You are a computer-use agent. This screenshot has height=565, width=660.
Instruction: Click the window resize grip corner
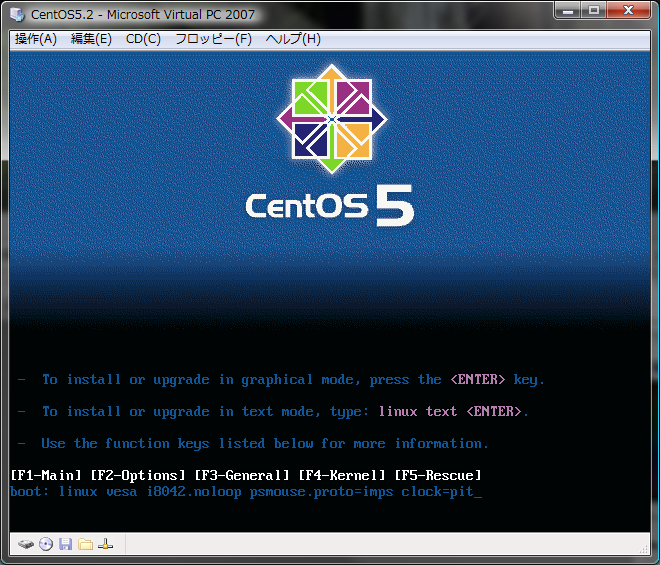click(644, 549)
